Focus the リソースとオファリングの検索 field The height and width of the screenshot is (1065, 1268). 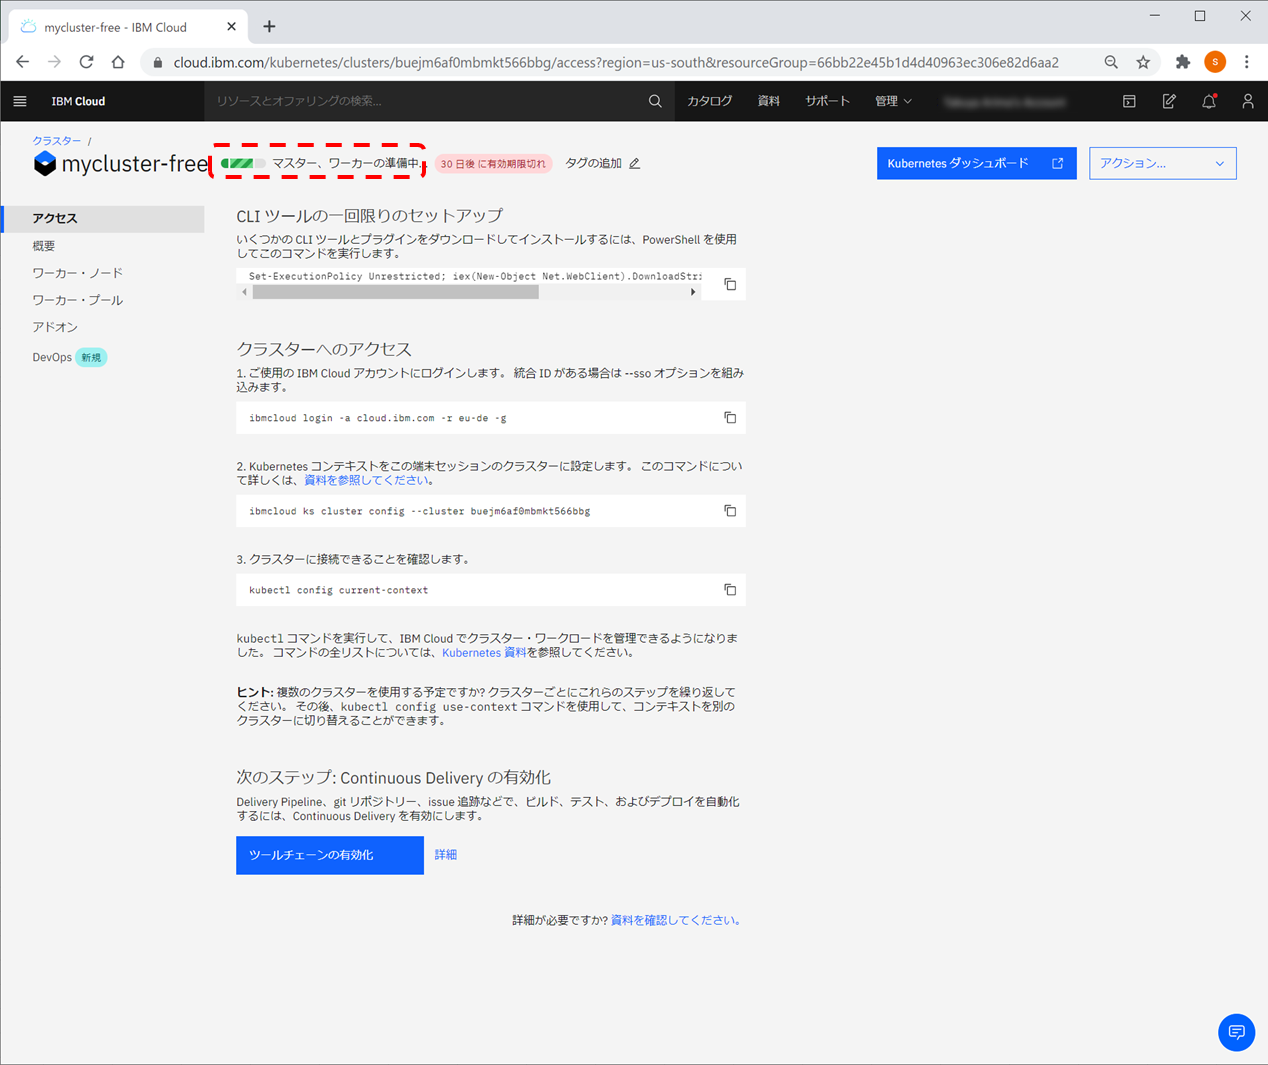tap(425, 101)
